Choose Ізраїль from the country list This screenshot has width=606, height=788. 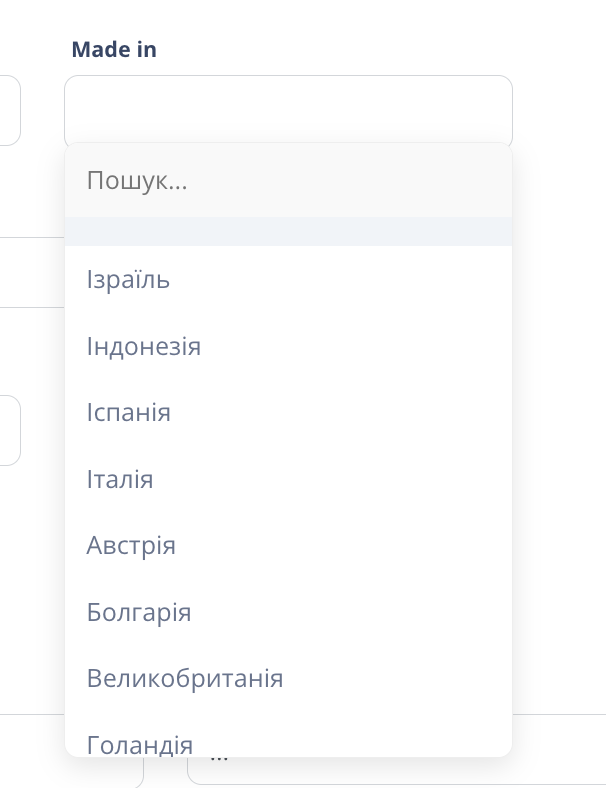point(128,280)
